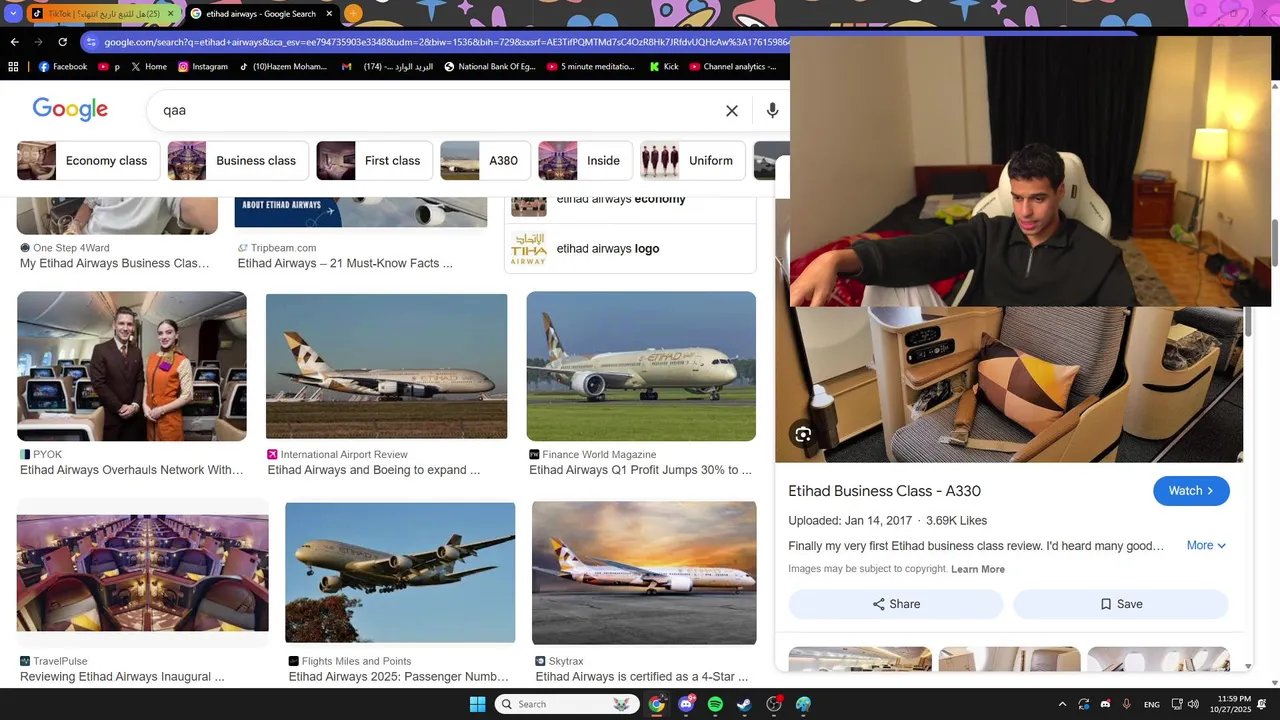Open the OBS Studio taskbar icon
Viewport: 1280px width, 720px height.
pyautogui.click(x=774, y=704)
